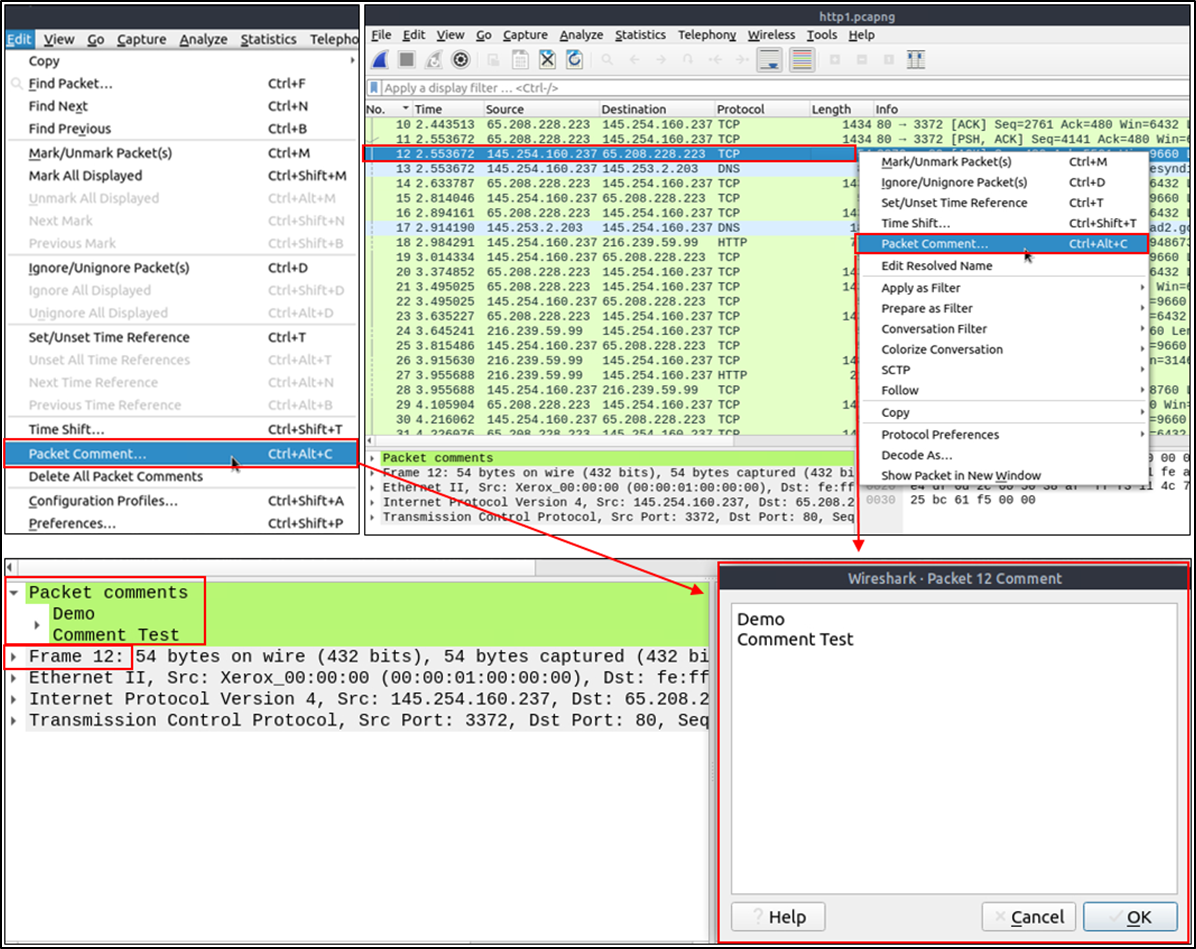Jump to first packet icon
The image size is (1196, 949).
715,60
